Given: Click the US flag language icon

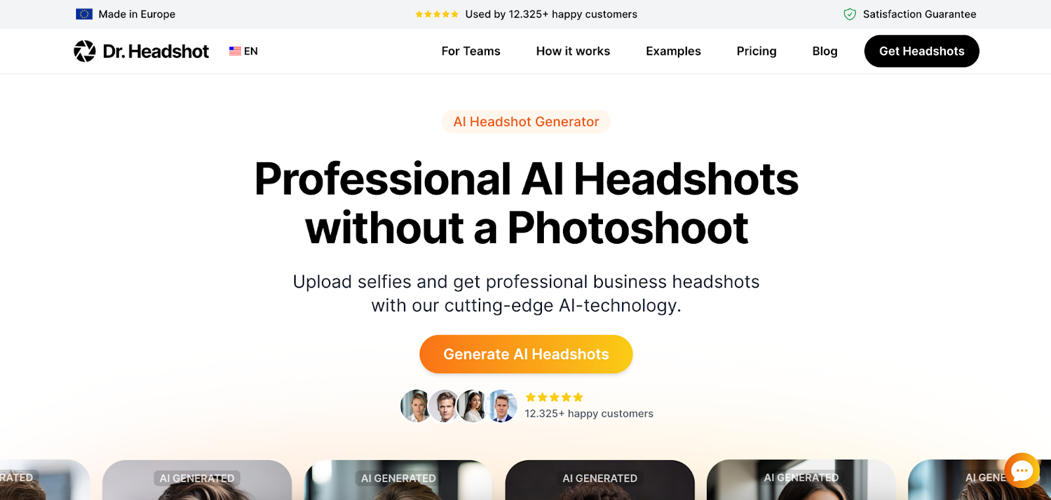Looking at the screenshot, I should pos(235,51).
